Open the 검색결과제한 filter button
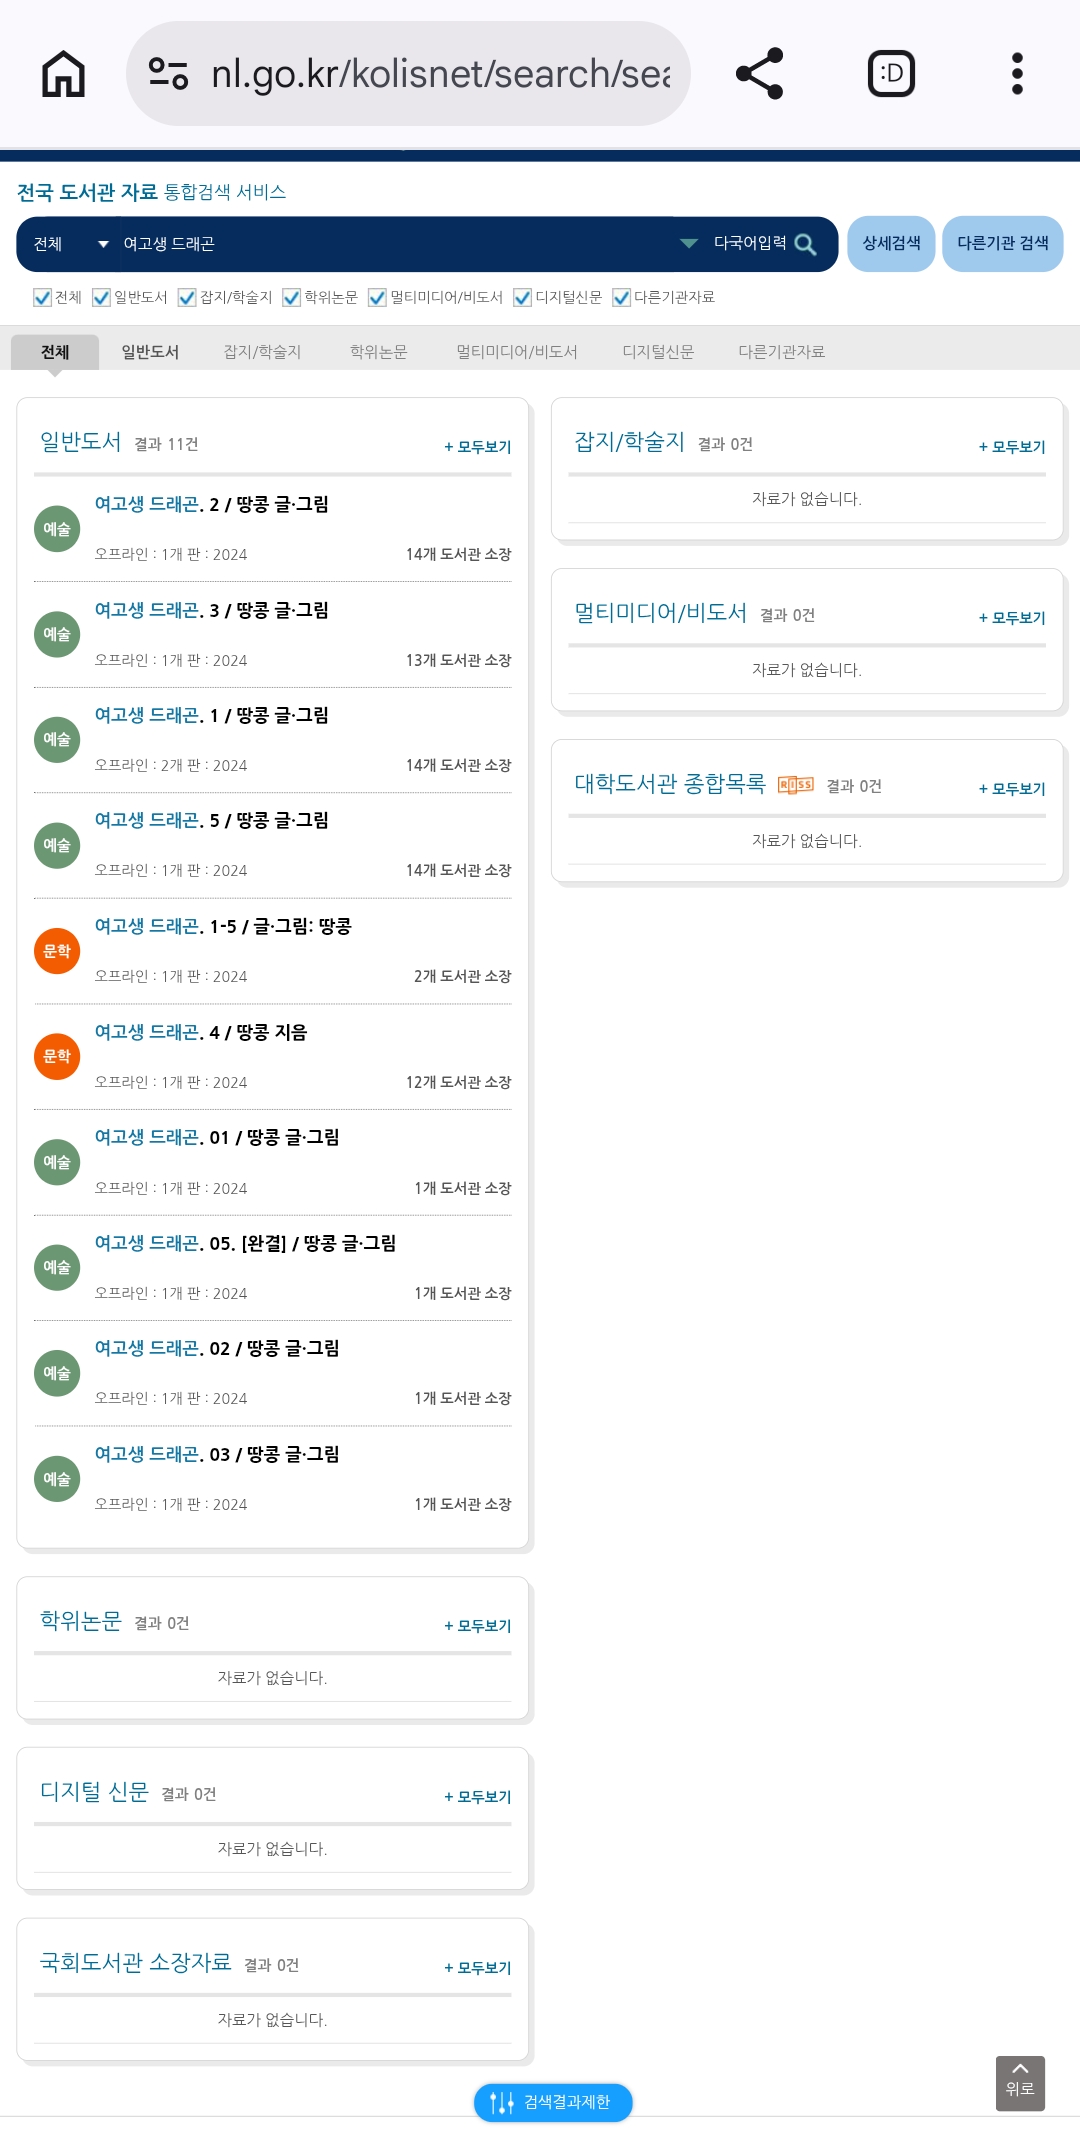The height and width of the screenshot is (2133, 1080). [x=553, y=2102]
